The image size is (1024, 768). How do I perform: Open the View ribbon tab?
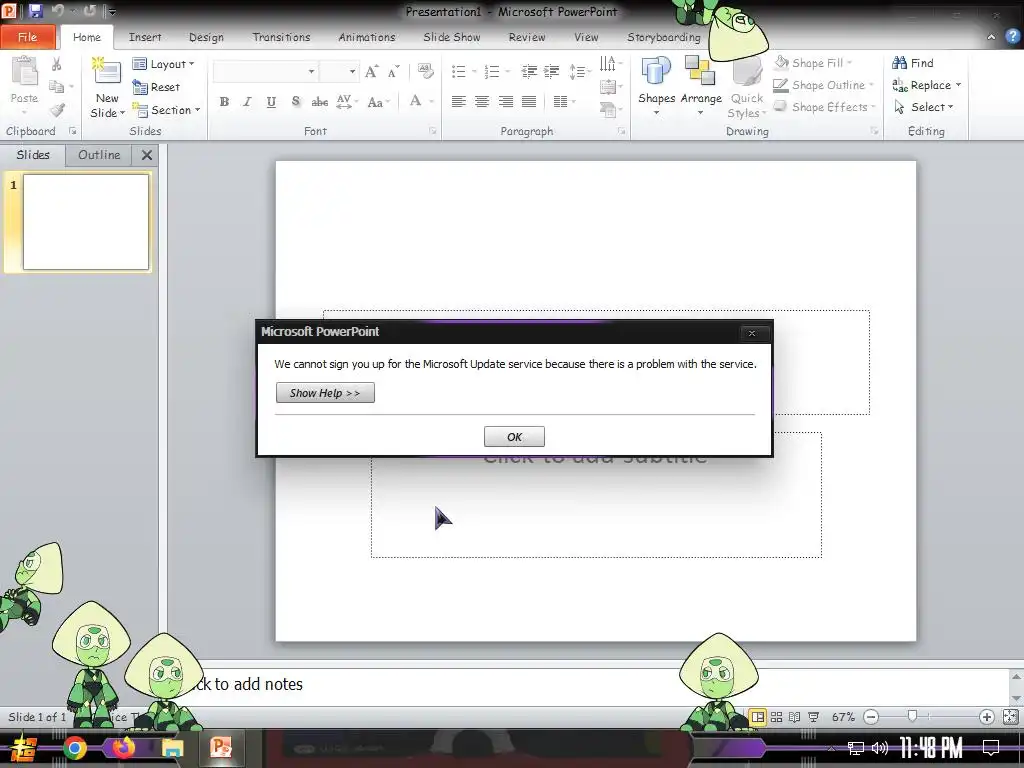[x=586, y=37]
